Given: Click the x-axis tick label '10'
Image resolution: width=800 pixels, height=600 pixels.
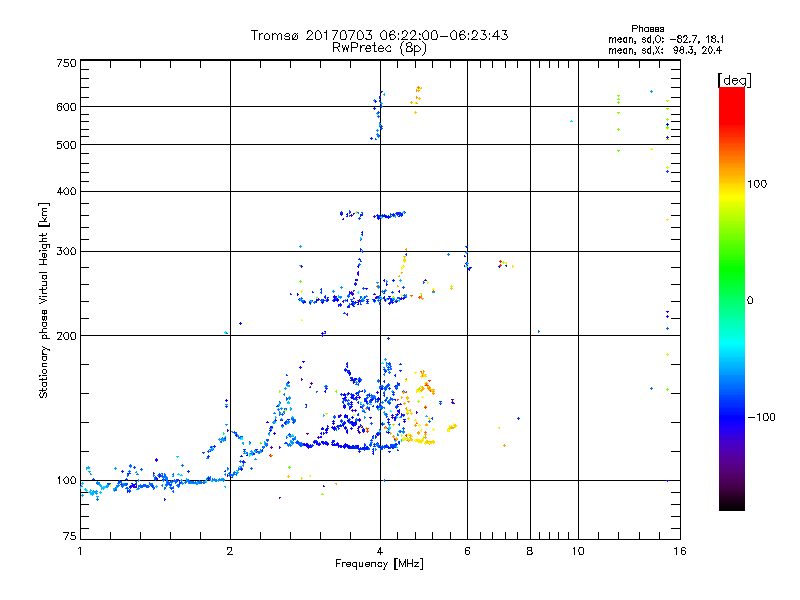Looking at the screenshot, I should coord(578,551).
